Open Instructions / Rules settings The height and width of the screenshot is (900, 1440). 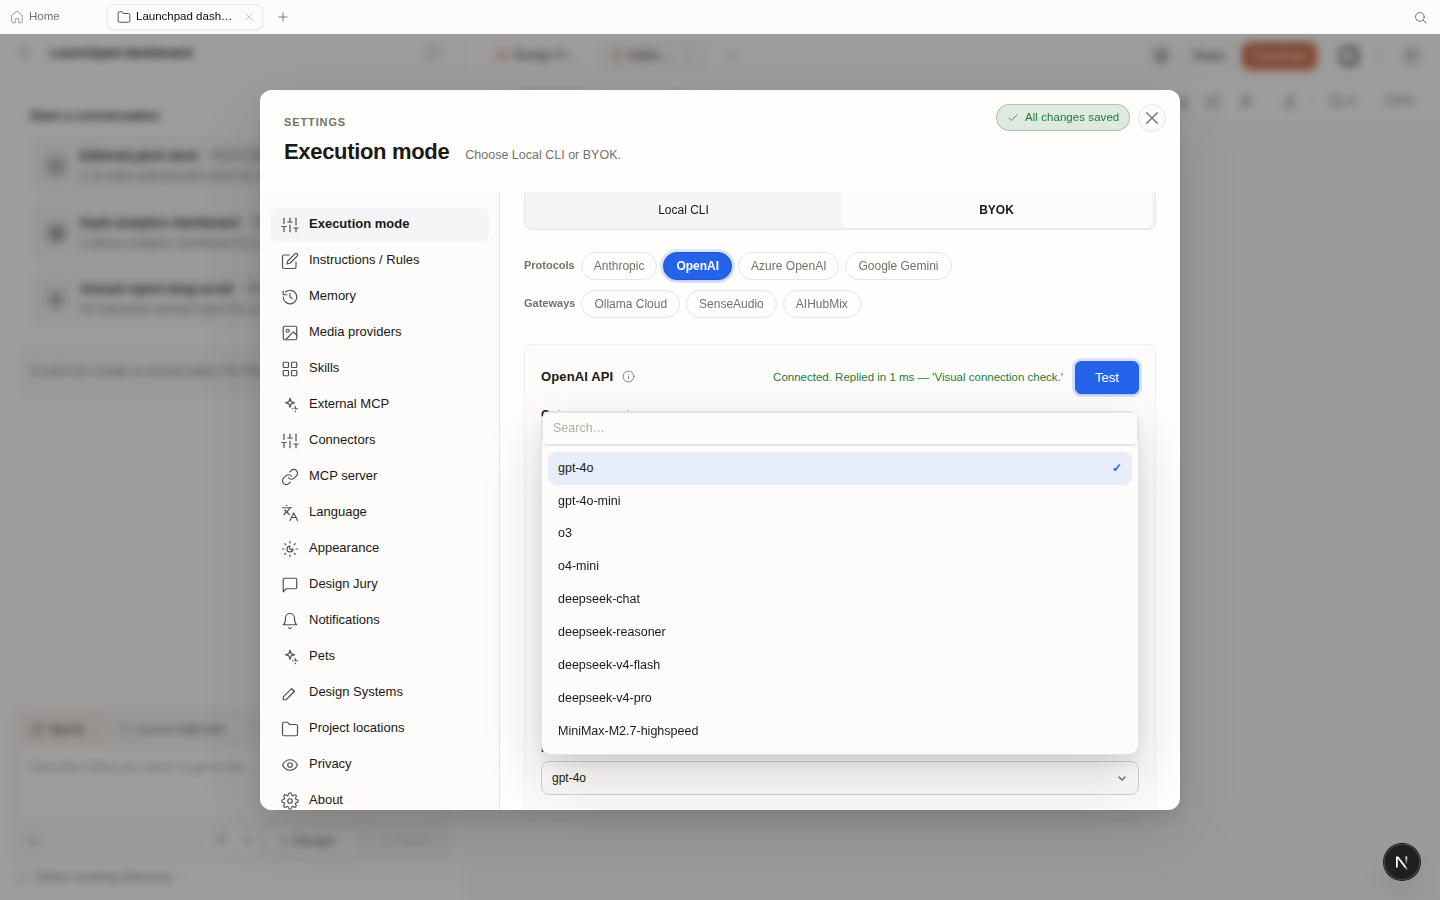pos(379,260)
